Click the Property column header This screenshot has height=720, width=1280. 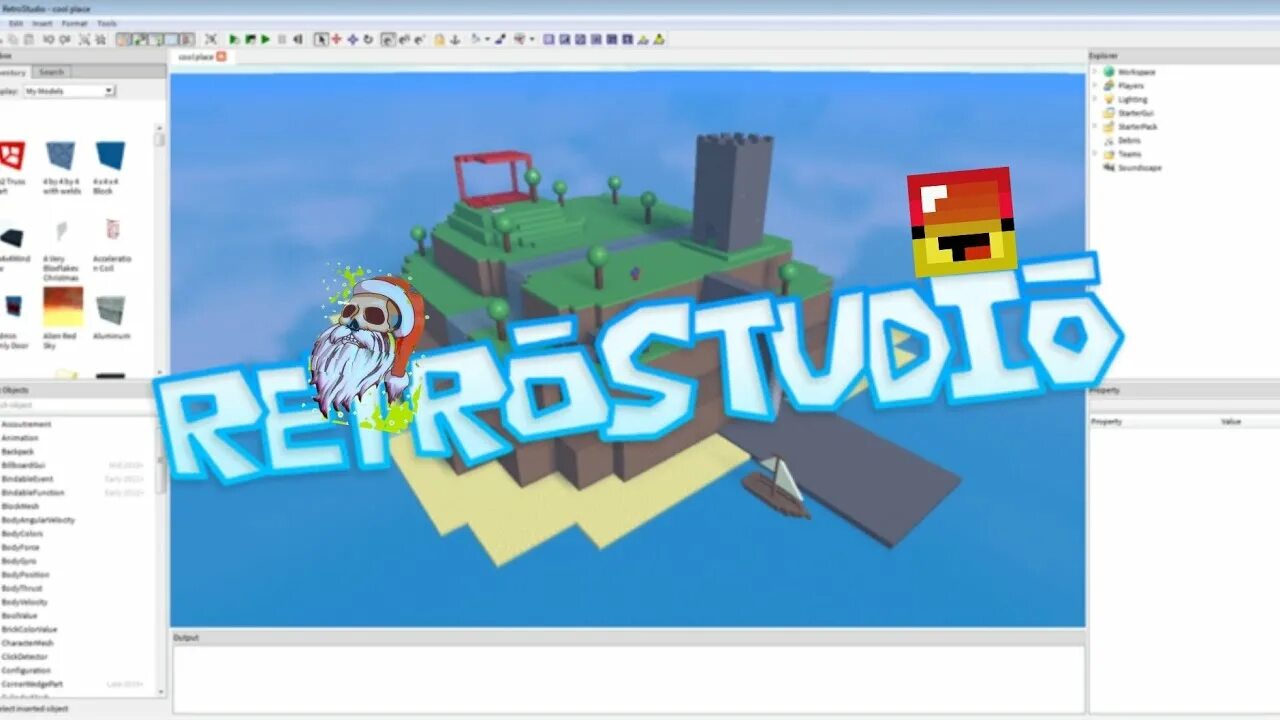pos(1107,422)
